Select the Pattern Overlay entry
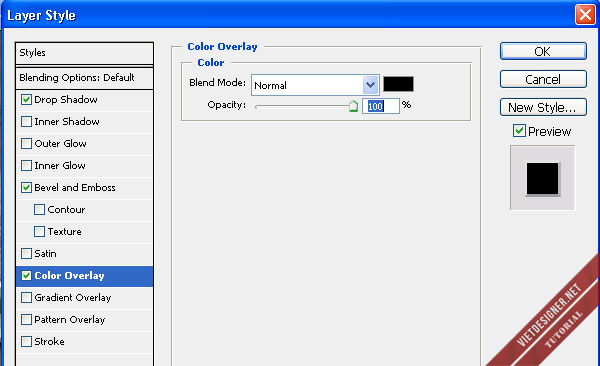The image size is (600, 366). click(x=85, y=320)
